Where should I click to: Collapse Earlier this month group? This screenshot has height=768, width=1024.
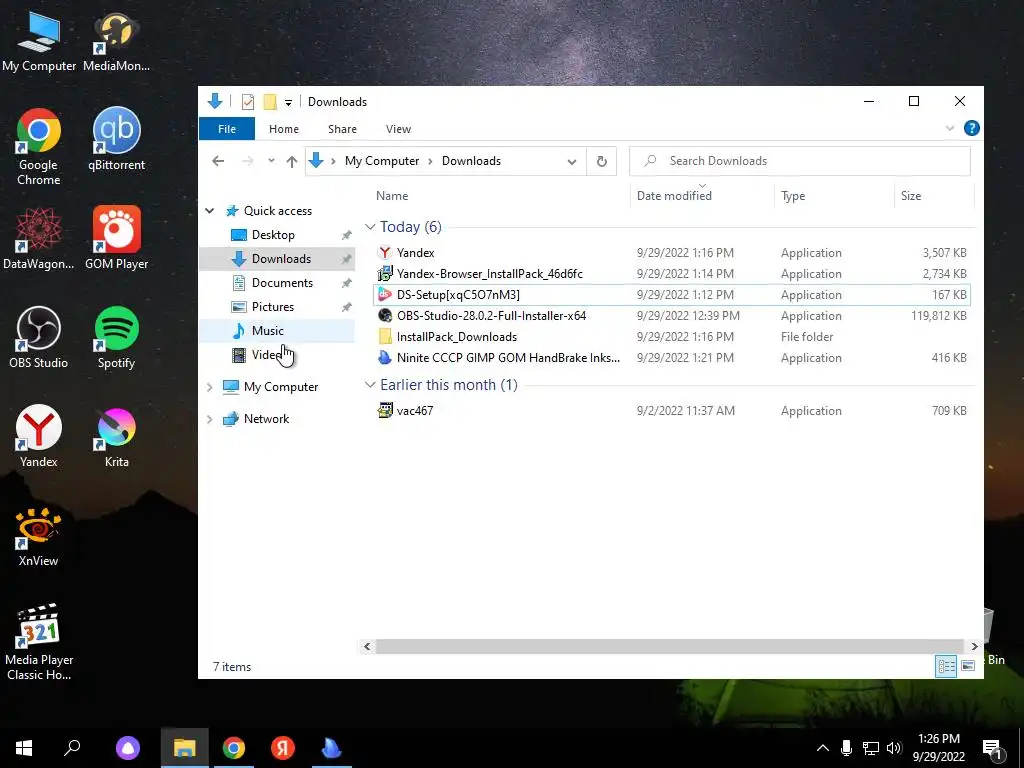point(370,385)
